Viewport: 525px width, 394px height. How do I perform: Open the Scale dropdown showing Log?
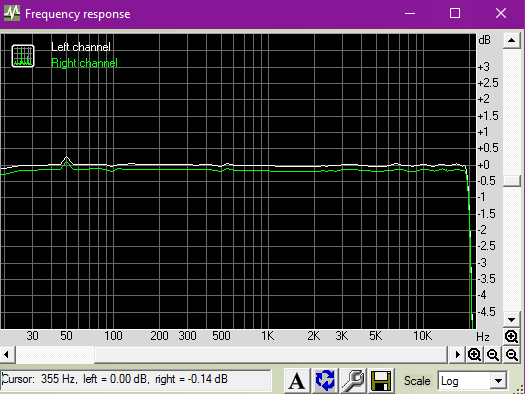tap(472, 381)
